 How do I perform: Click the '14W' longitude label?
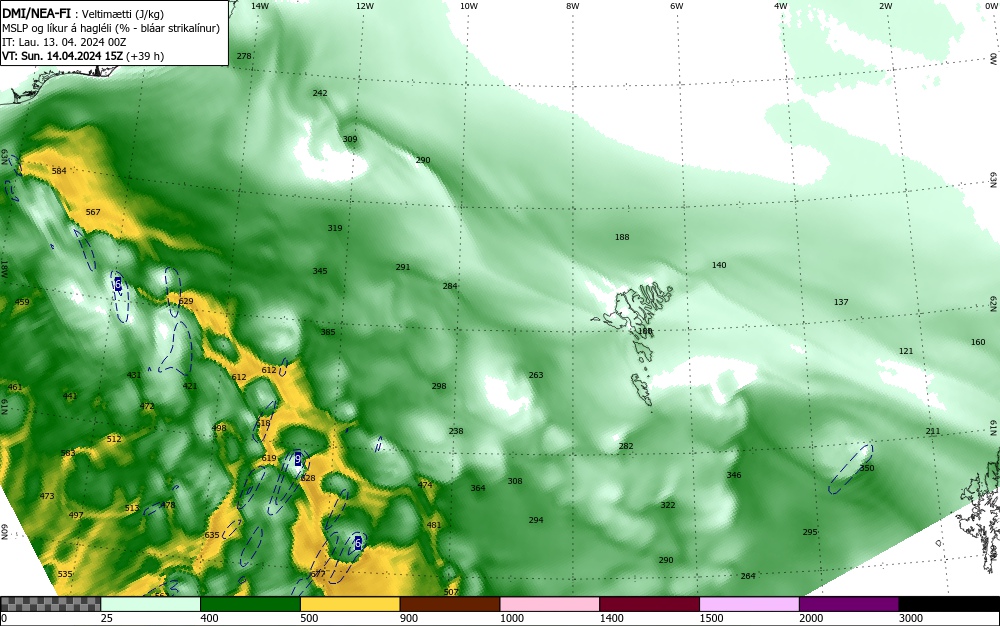coord(260,6)
